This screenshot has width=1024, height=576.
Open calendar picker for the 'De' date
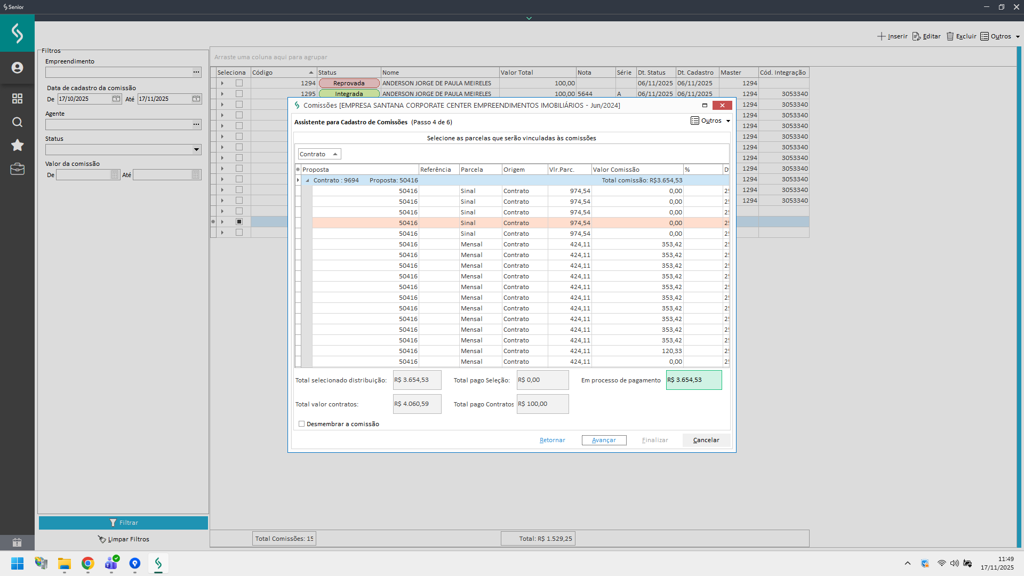[x=116, y=99]
